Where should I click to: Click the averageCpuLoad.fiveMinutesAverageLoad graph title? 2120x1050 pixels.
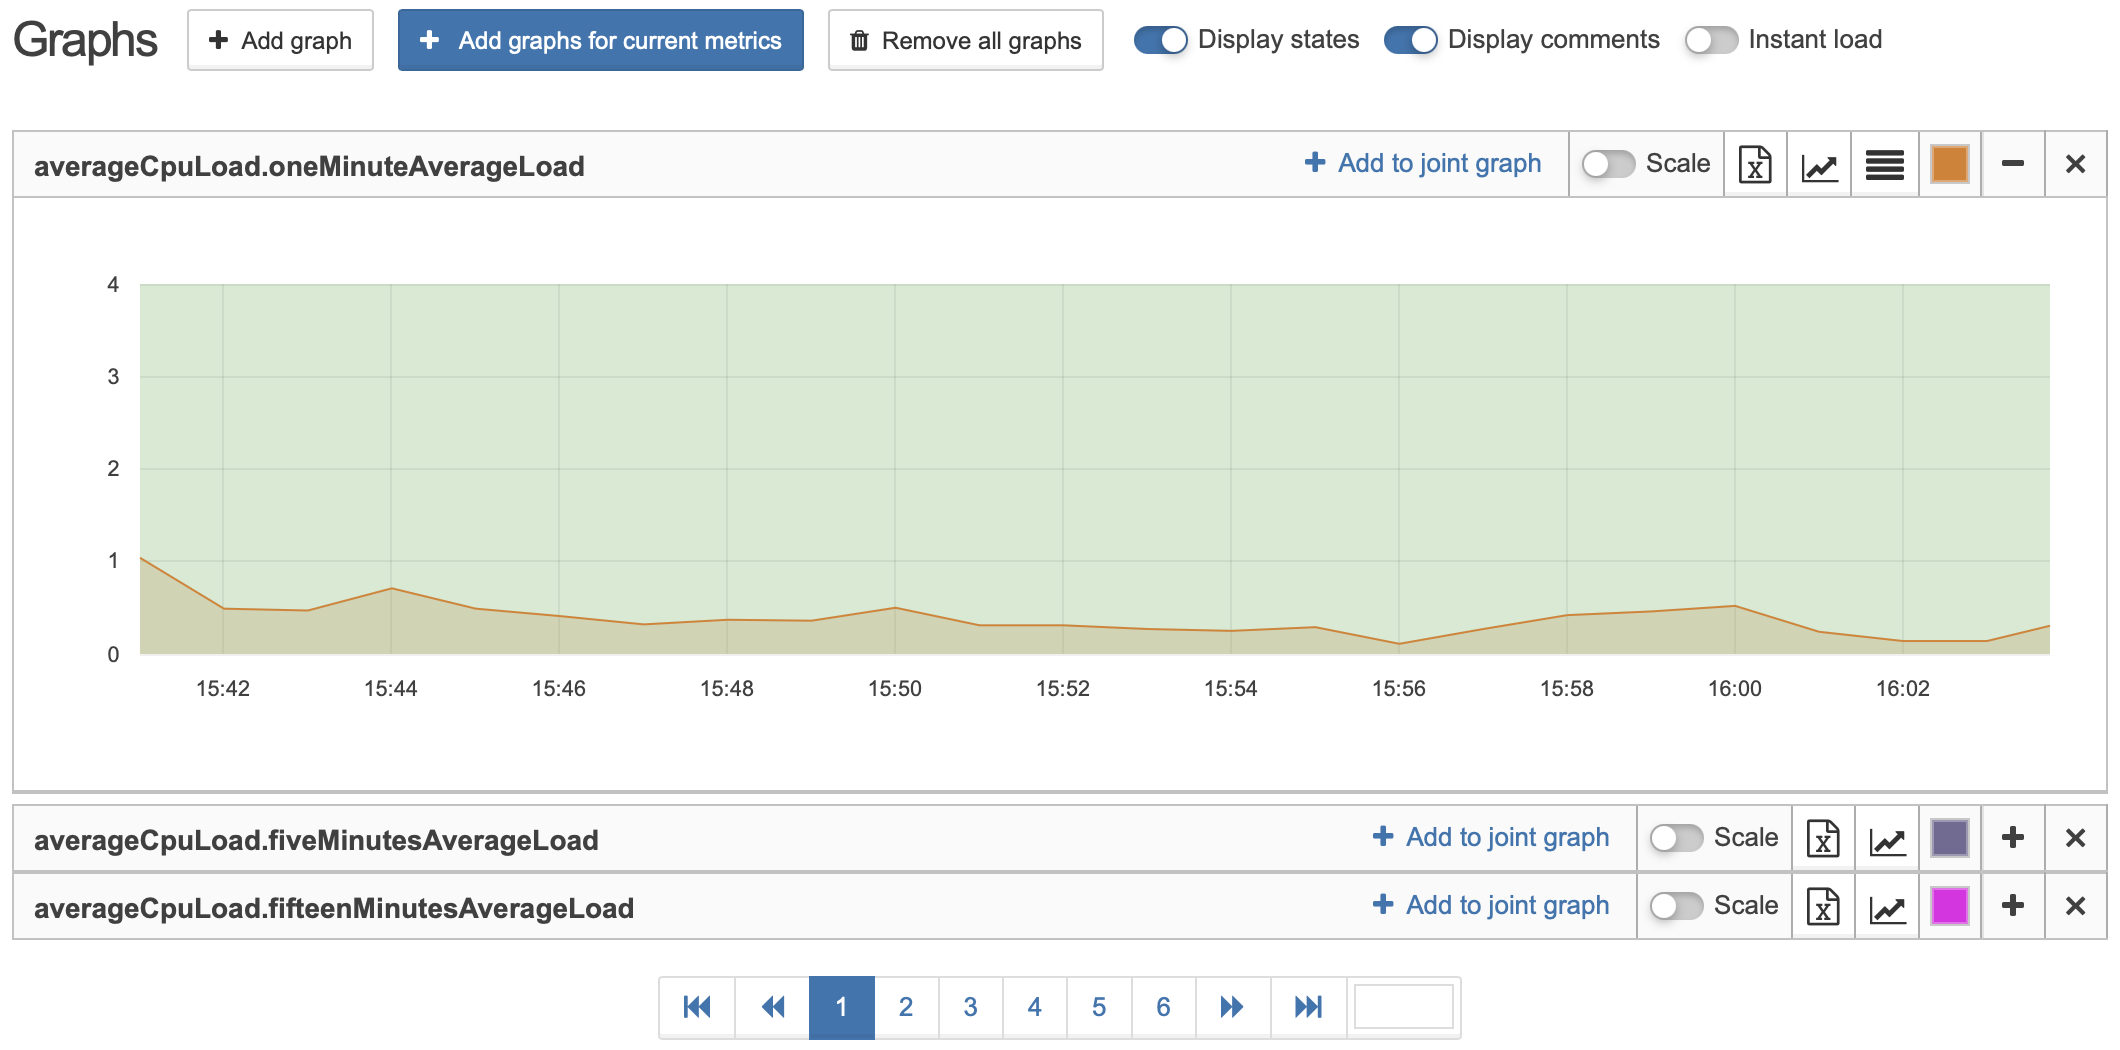(316, 840)
